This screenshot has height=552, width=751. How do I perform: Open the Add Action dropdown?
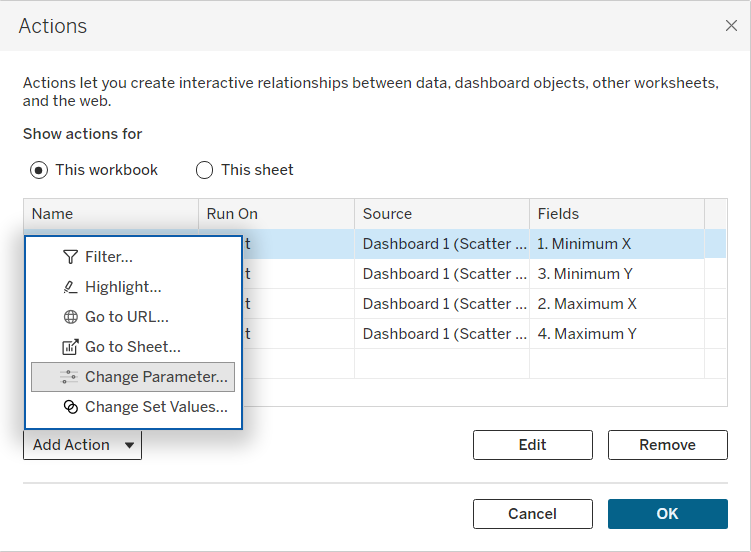82,445
